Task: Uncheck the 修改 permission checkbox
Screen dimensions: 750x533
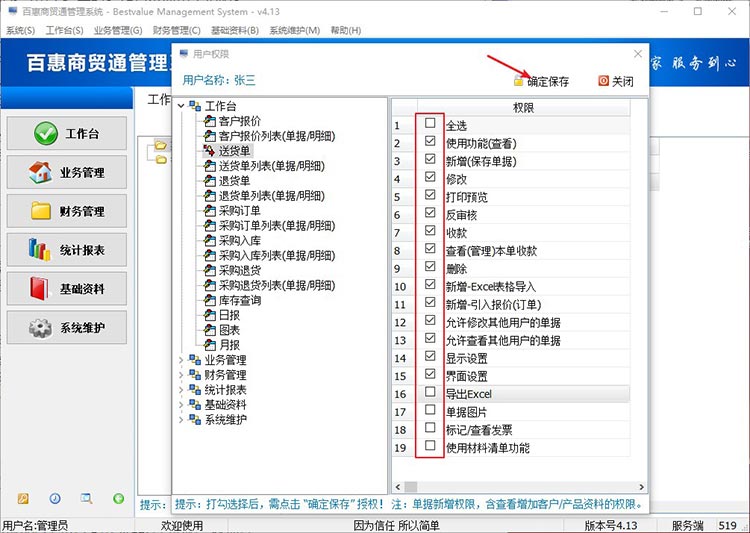Action: [x=430, y=177]
